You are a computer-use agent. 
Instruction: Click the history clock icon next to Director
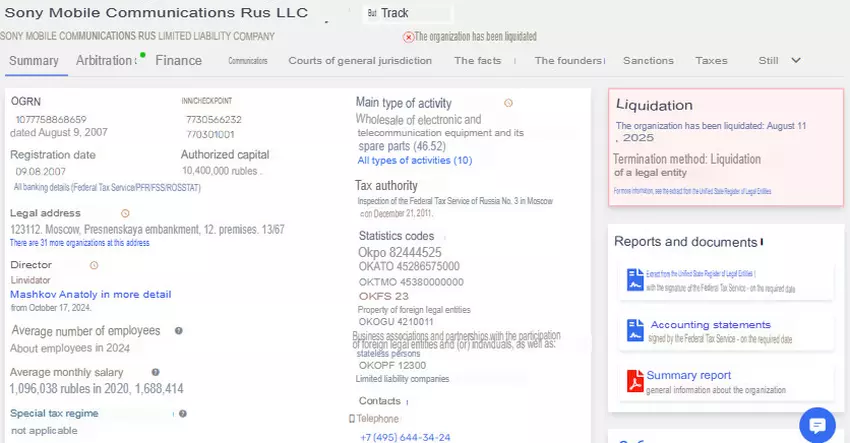pos(93,265)
